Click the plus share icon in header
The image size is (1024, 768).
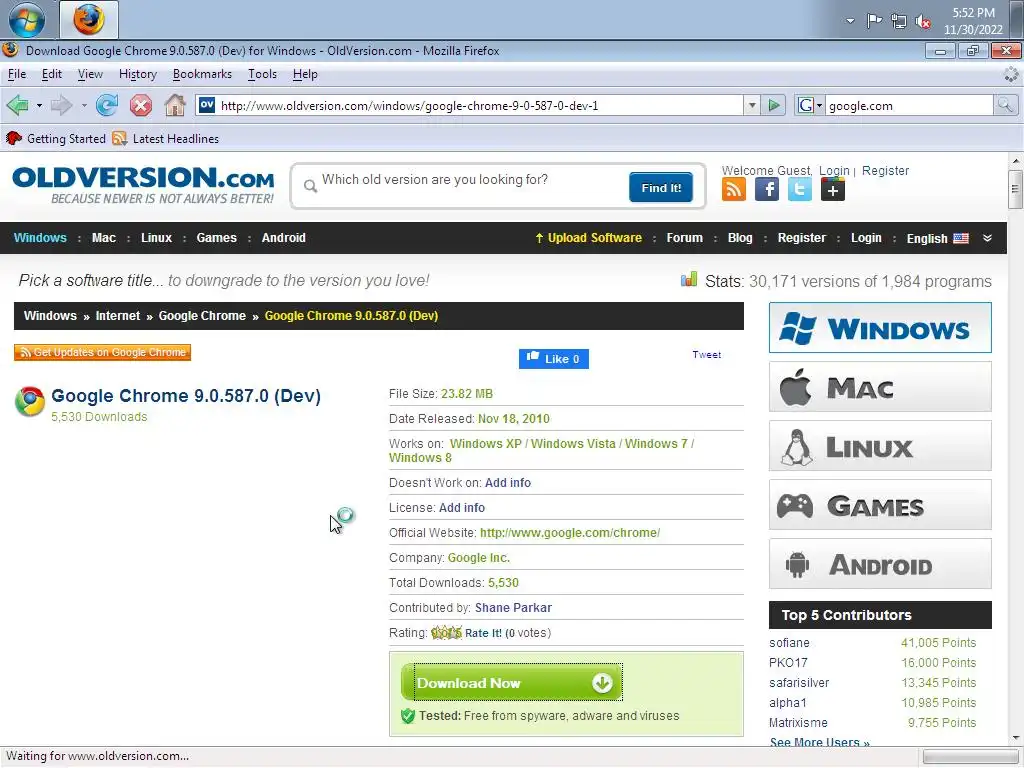833,189
